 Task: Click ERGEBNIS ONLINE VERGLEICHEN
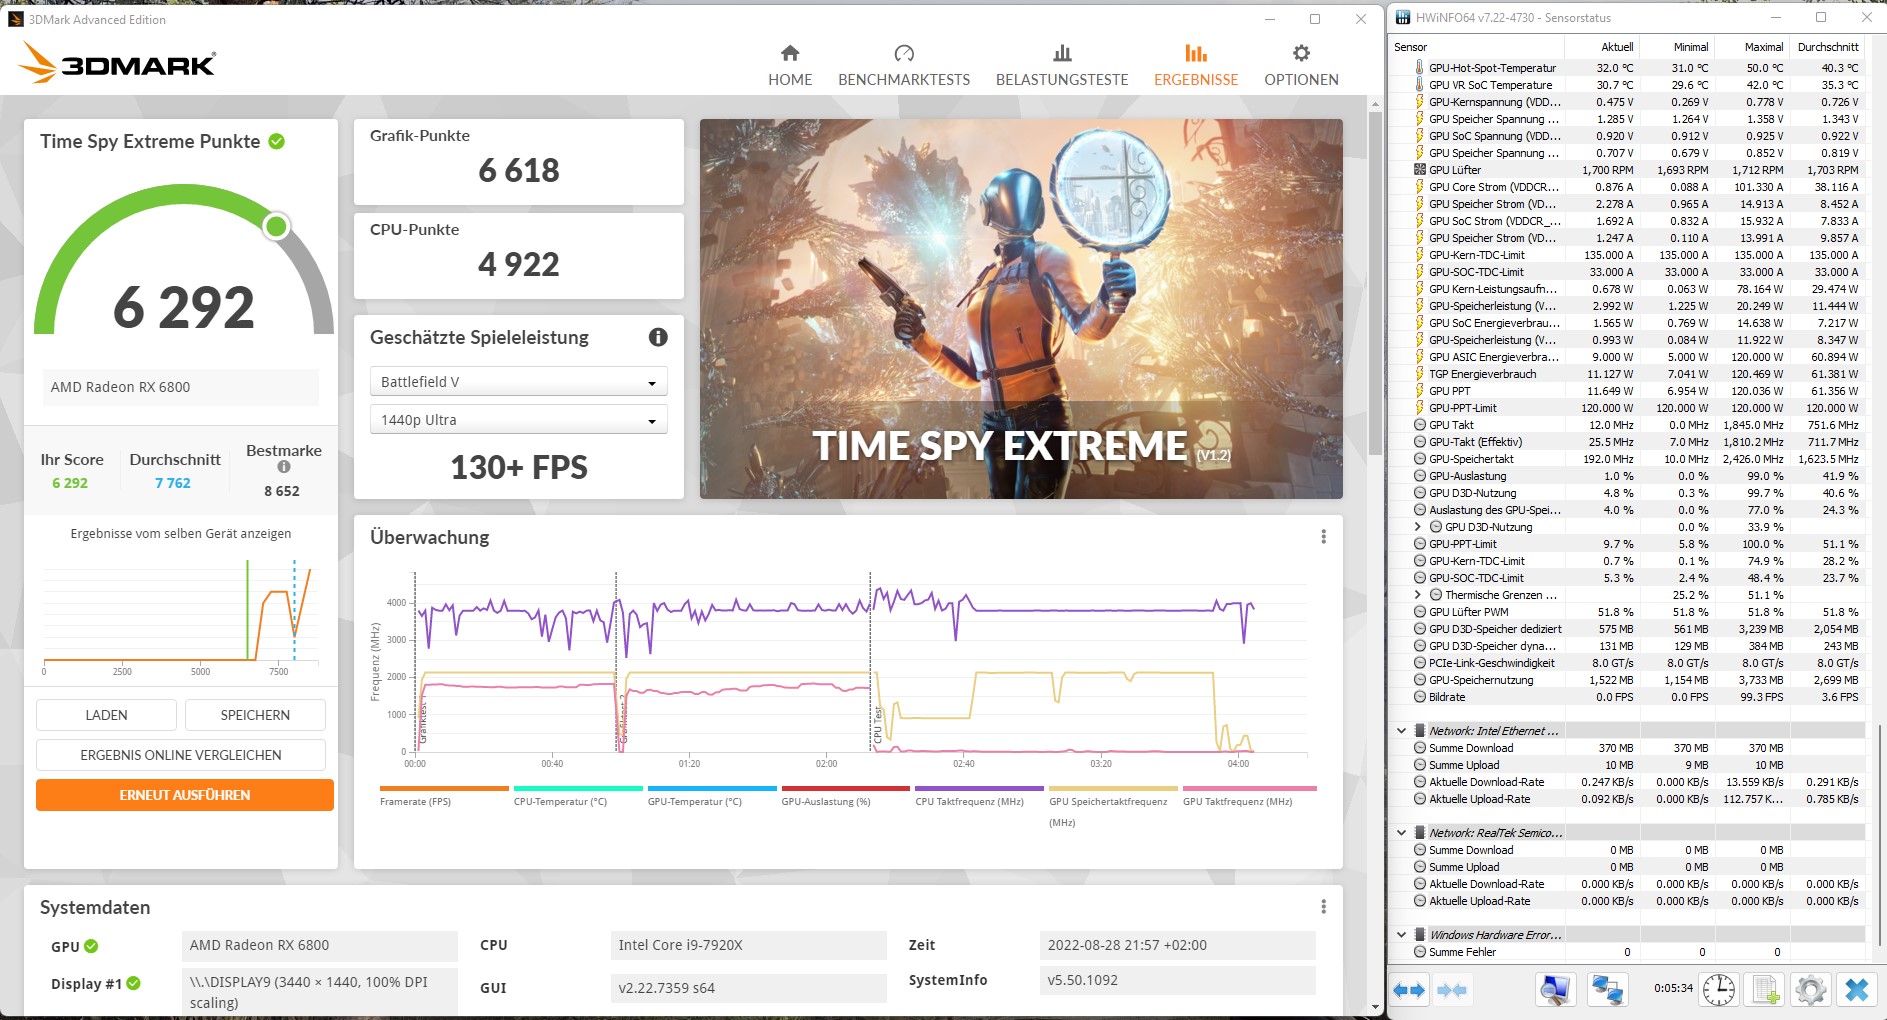(x=181, y=755)
